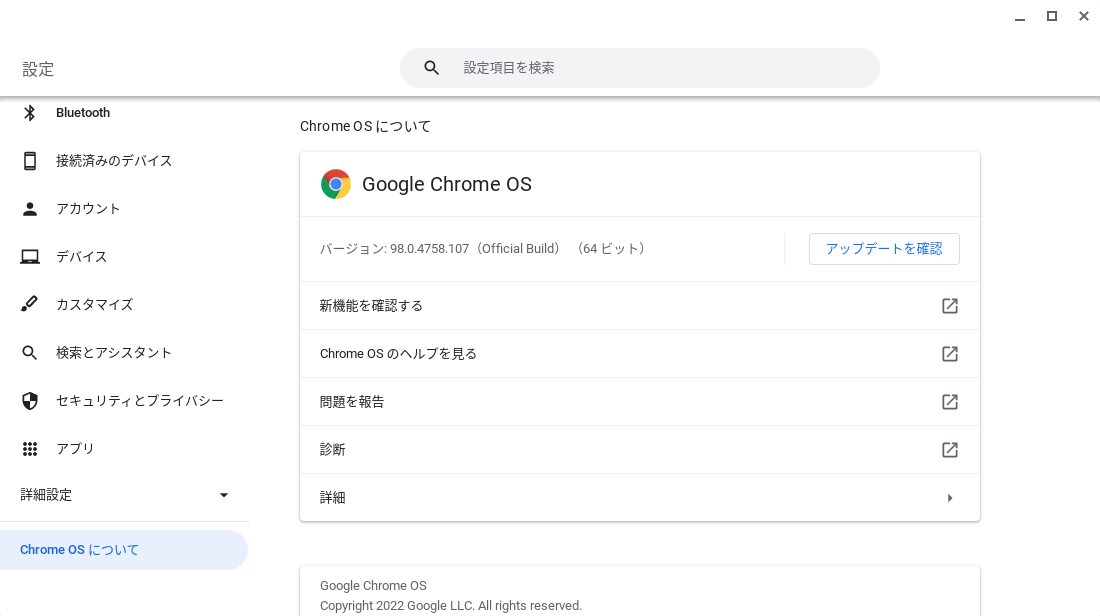Expand 詳細設定 dropdown arrow in sidebar
The height and width of the screenshot is (616, 1100).
224,495
